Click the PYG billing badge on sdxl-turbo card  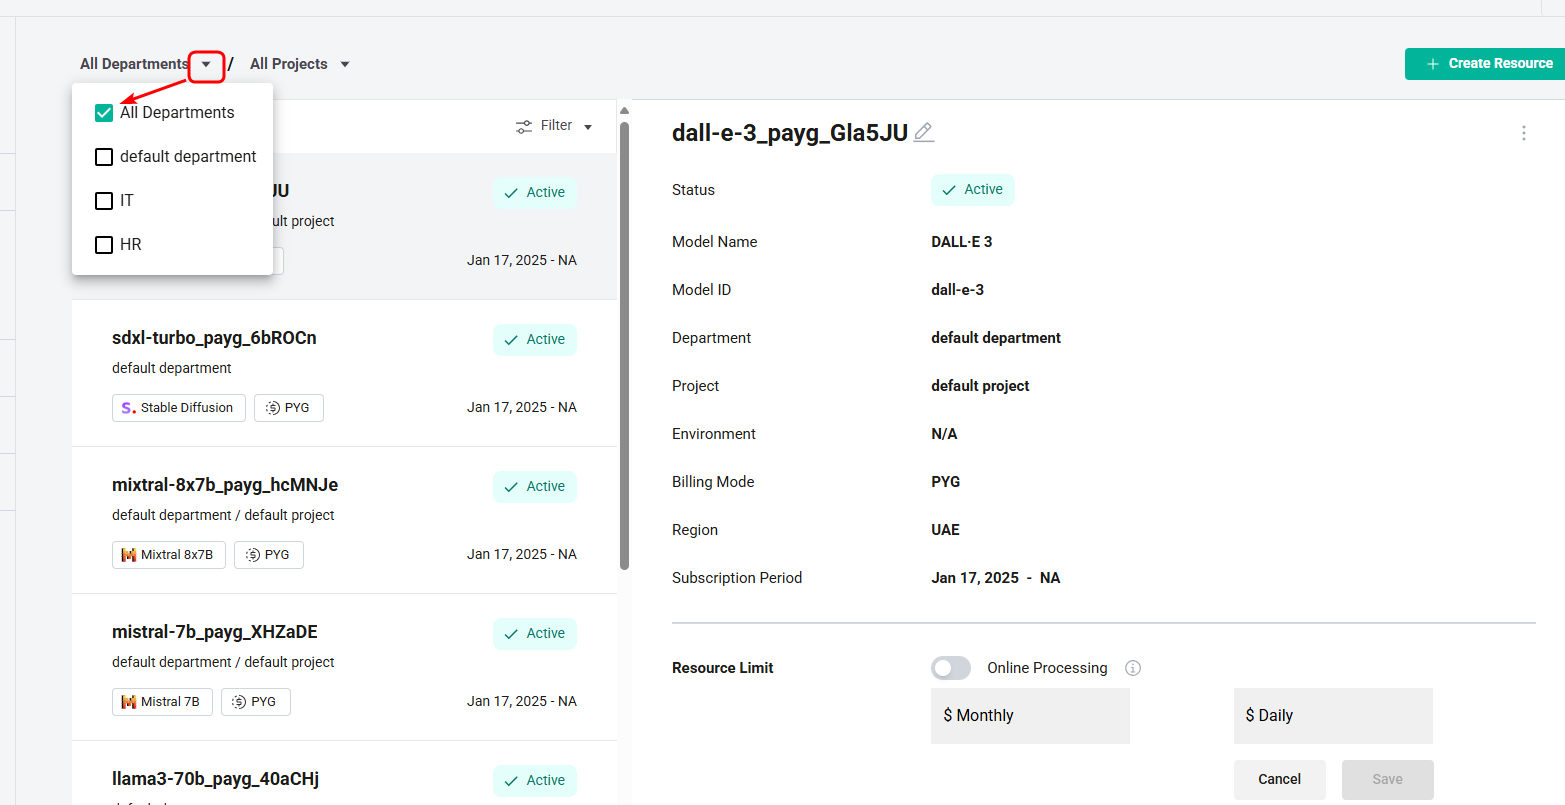[x=288, y=408]
